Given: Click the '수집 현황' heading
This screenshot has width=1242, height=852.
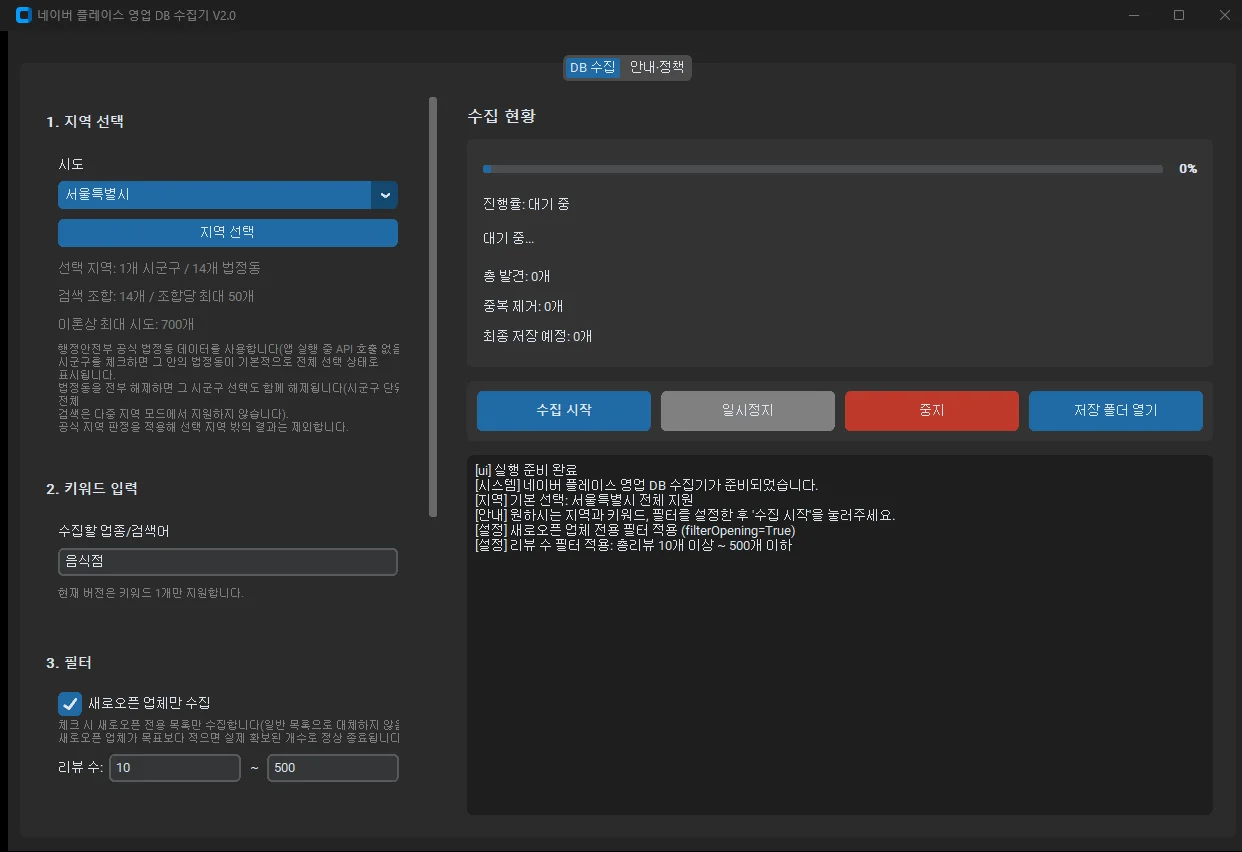Looking at the screenshot, I should click(x=502, y=116).
